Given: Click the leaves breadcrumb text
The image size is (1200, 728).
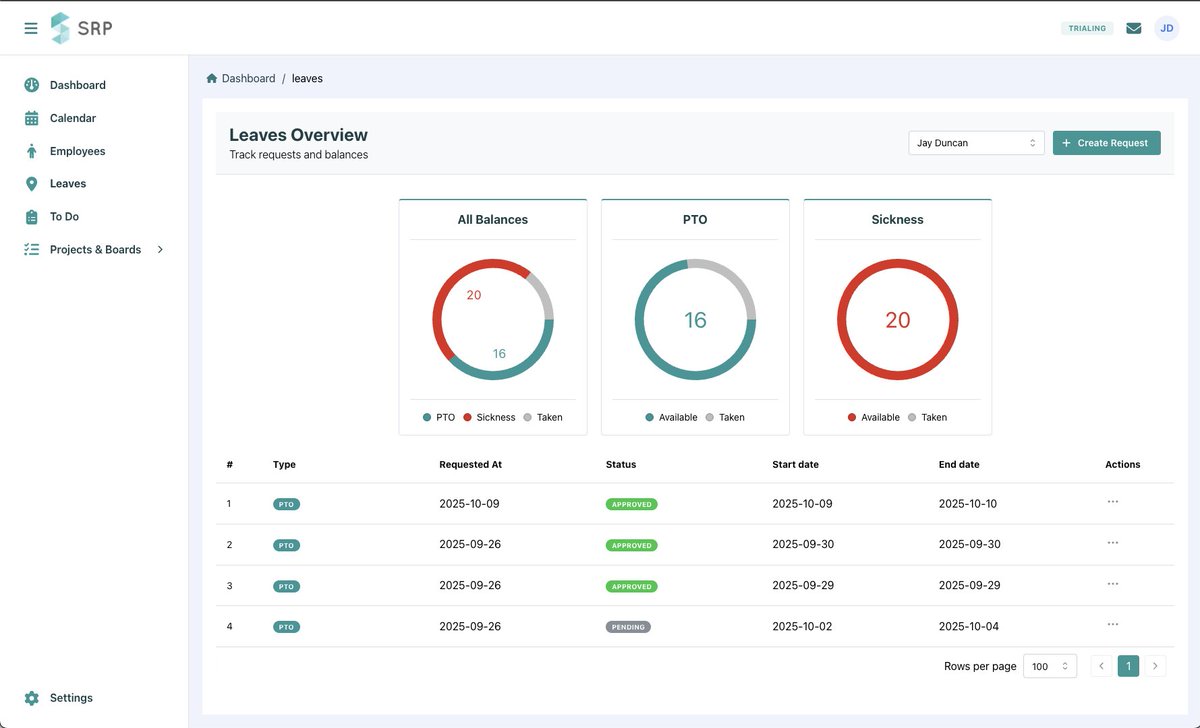Looking at the screenshot, I should tap(307, 78).
